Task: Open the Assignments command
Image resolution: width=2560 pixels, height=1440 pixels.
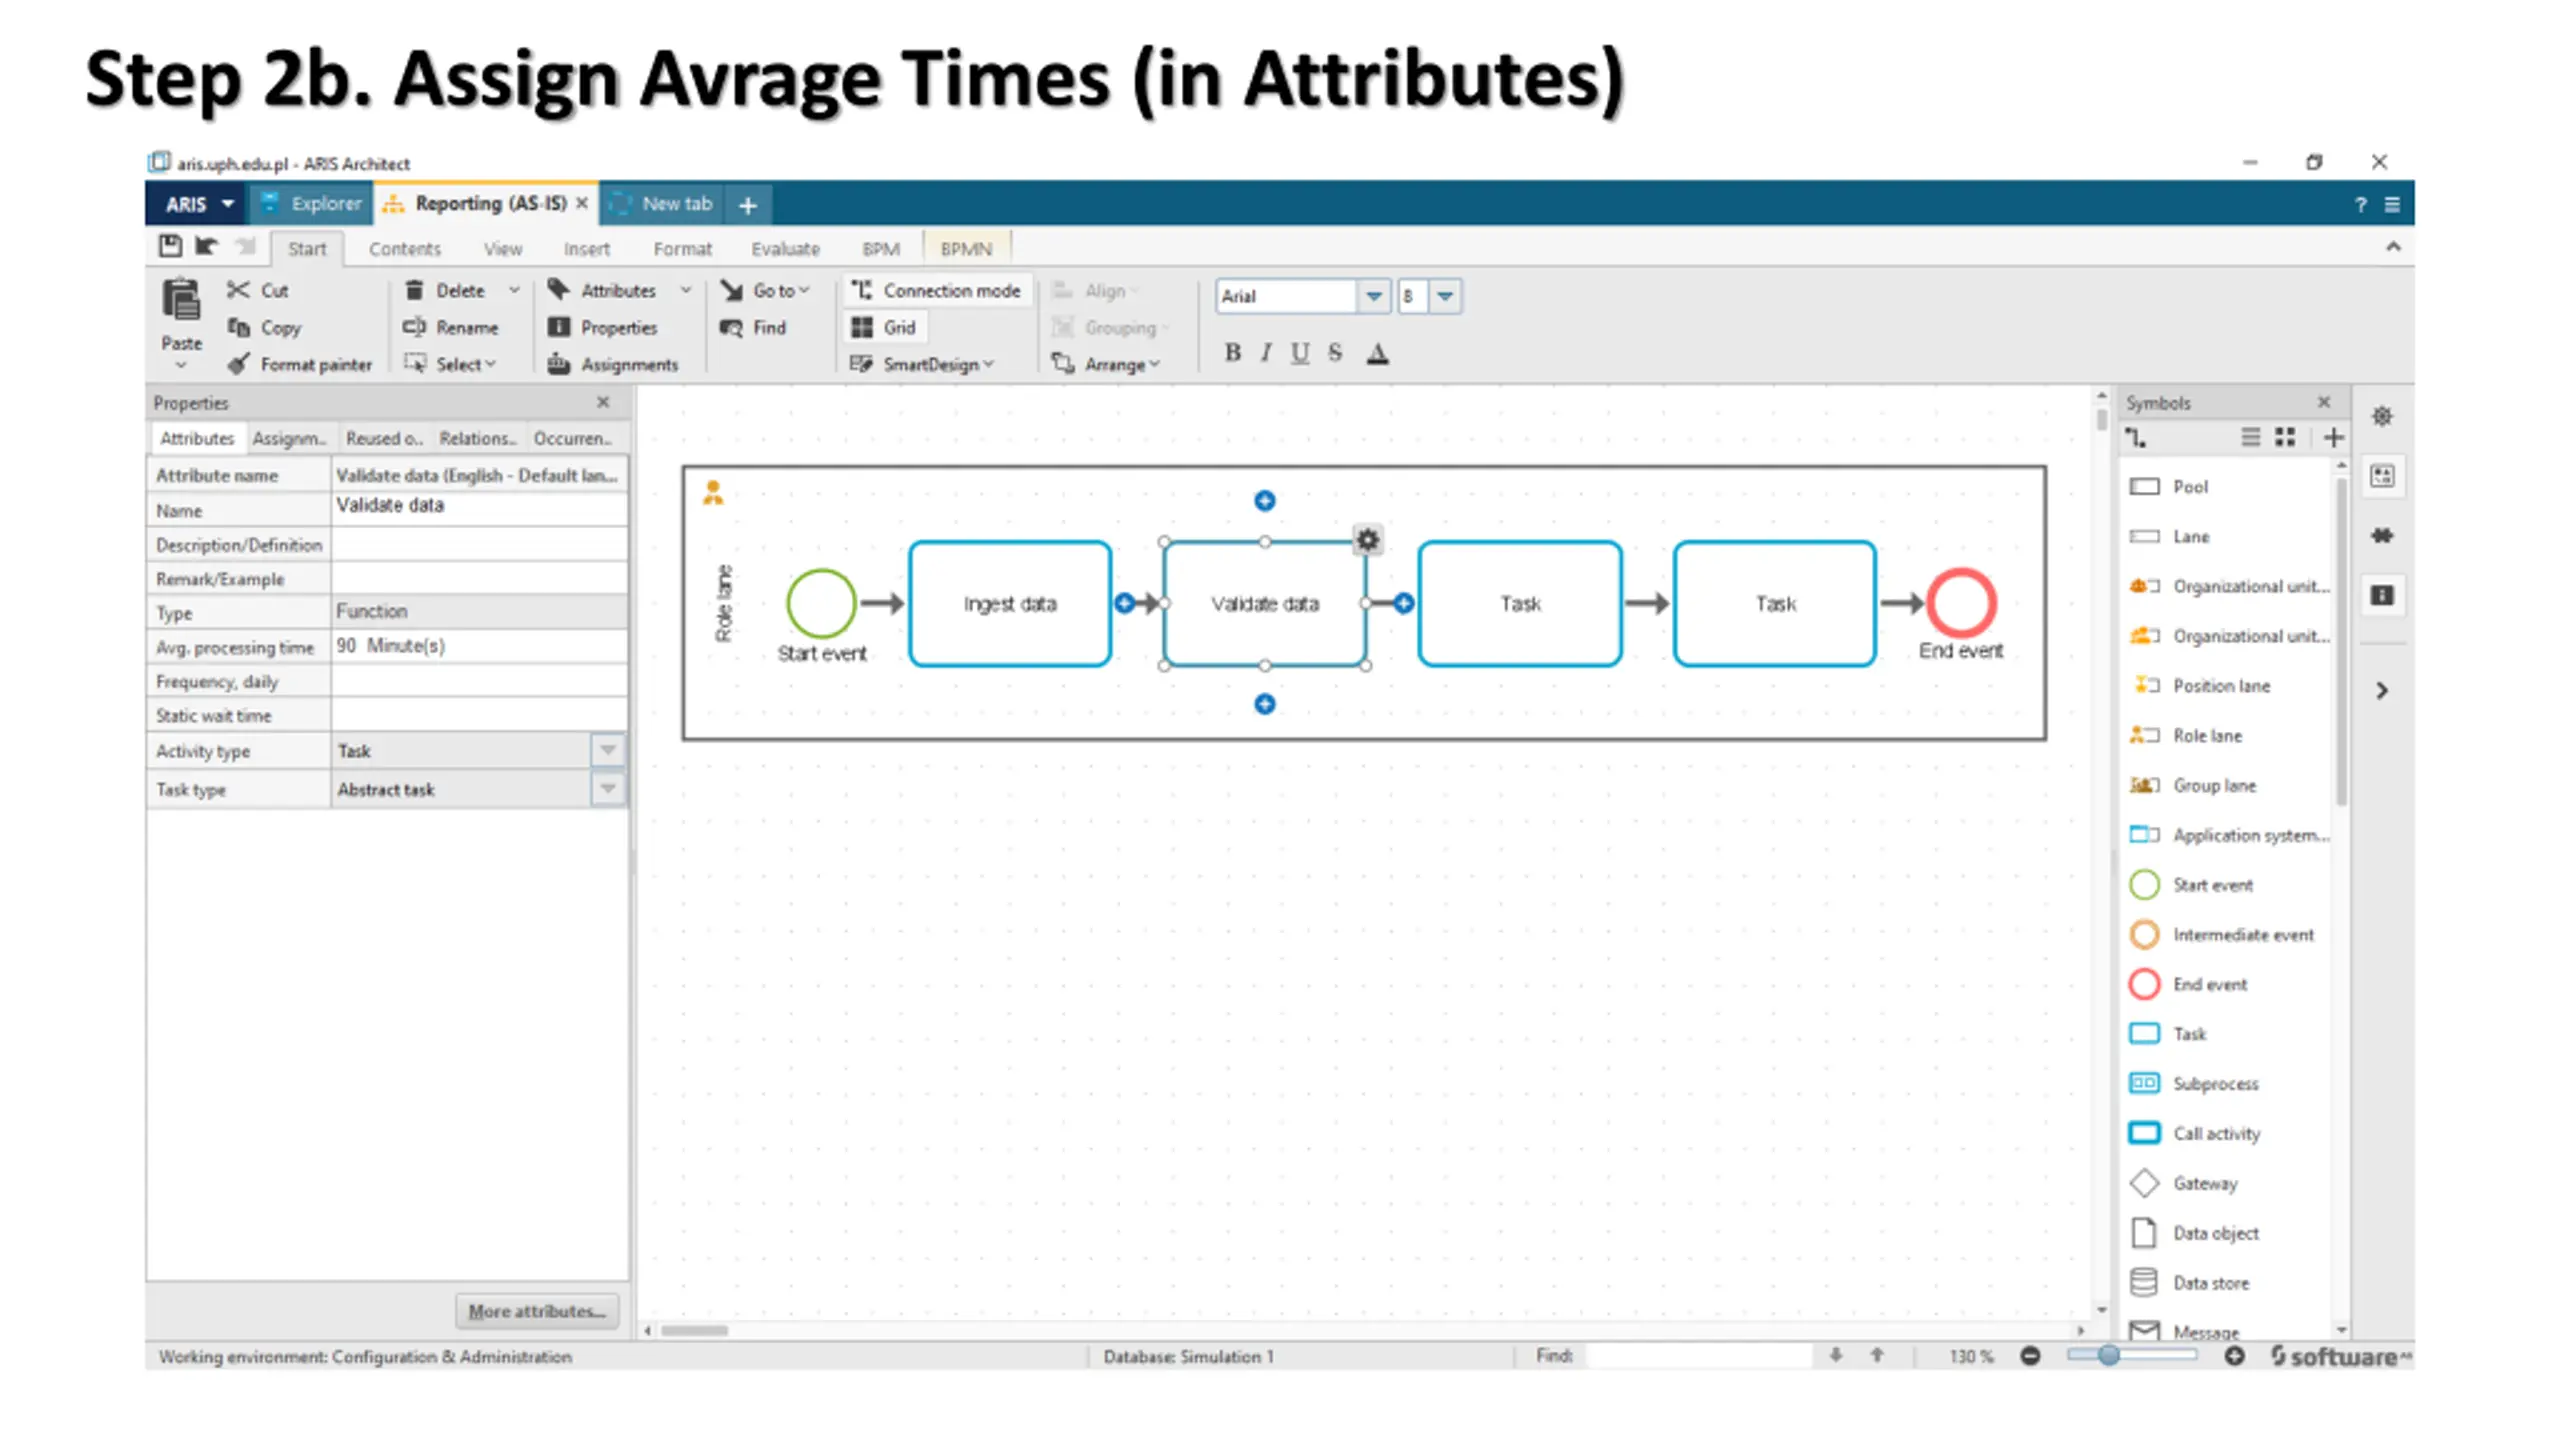Action: tap(613, 365)
